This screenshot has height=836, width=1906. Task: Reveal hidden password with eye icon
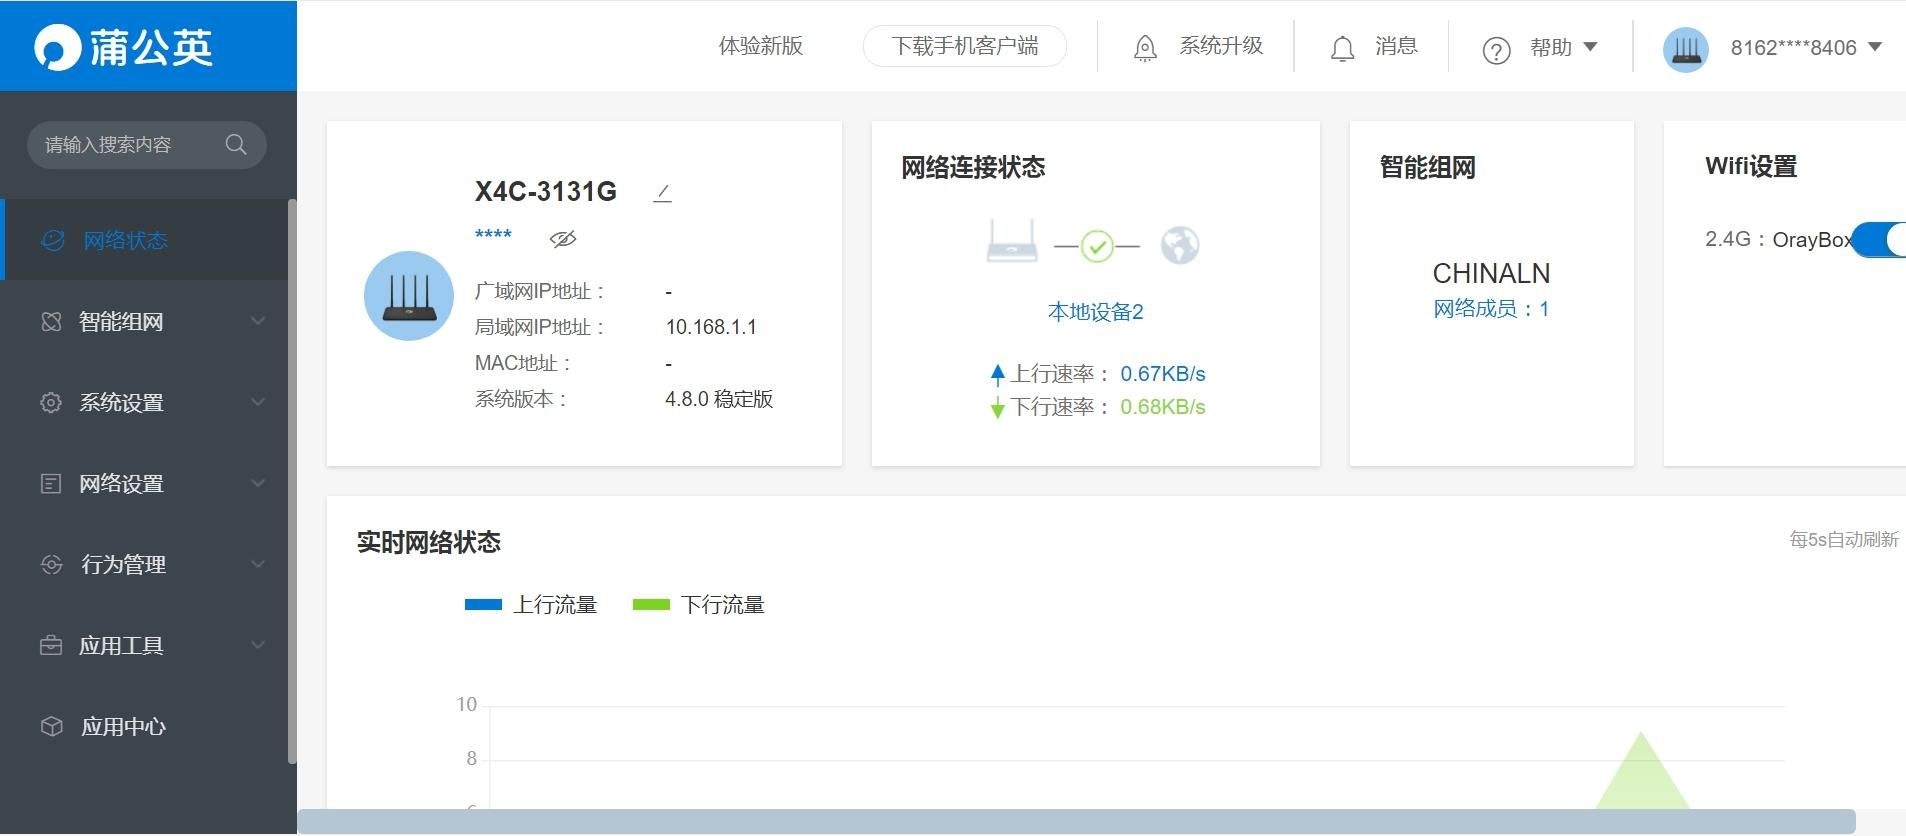point(563,239)
